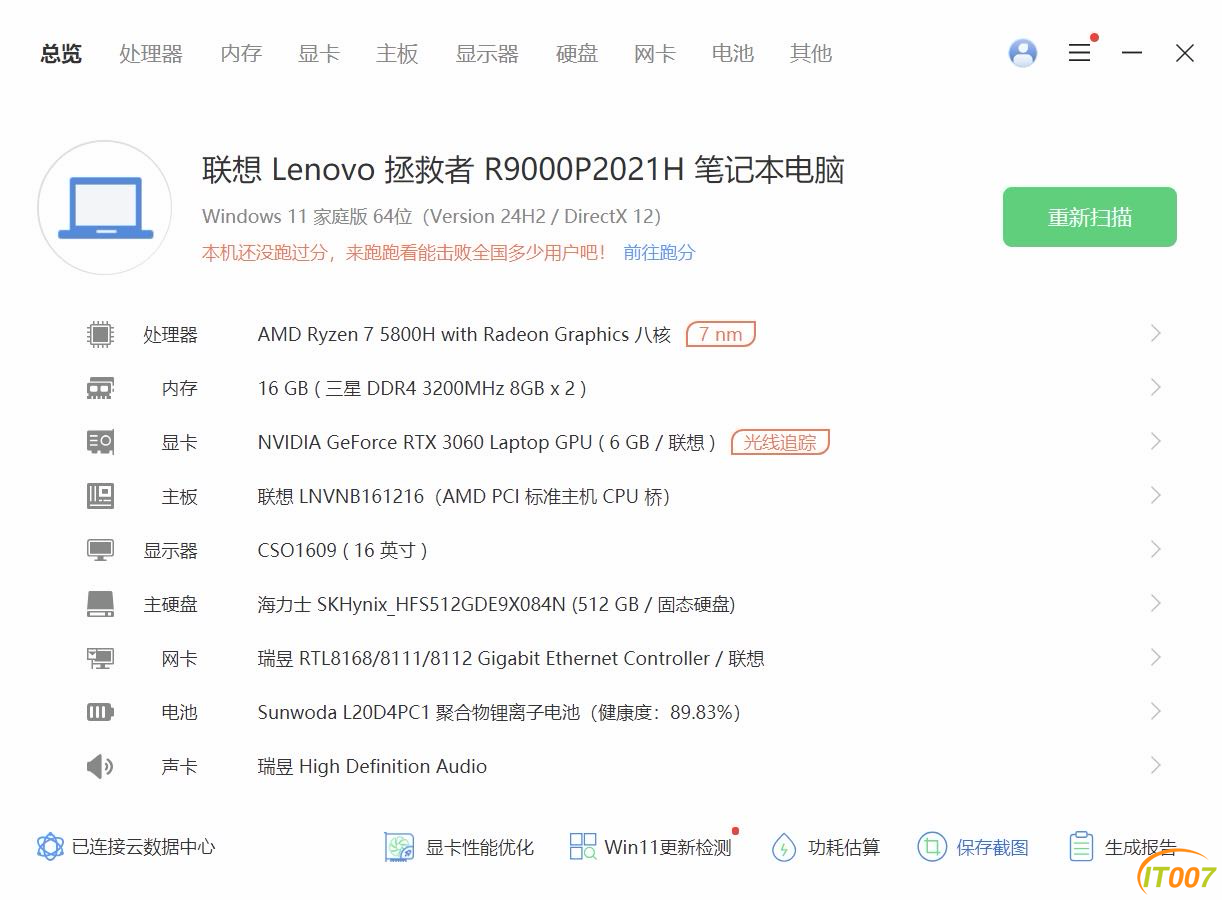The width and height of the screenshot is (1222, 900).
Task: Switch to the 主板 tab
Action: coord(397,54)
